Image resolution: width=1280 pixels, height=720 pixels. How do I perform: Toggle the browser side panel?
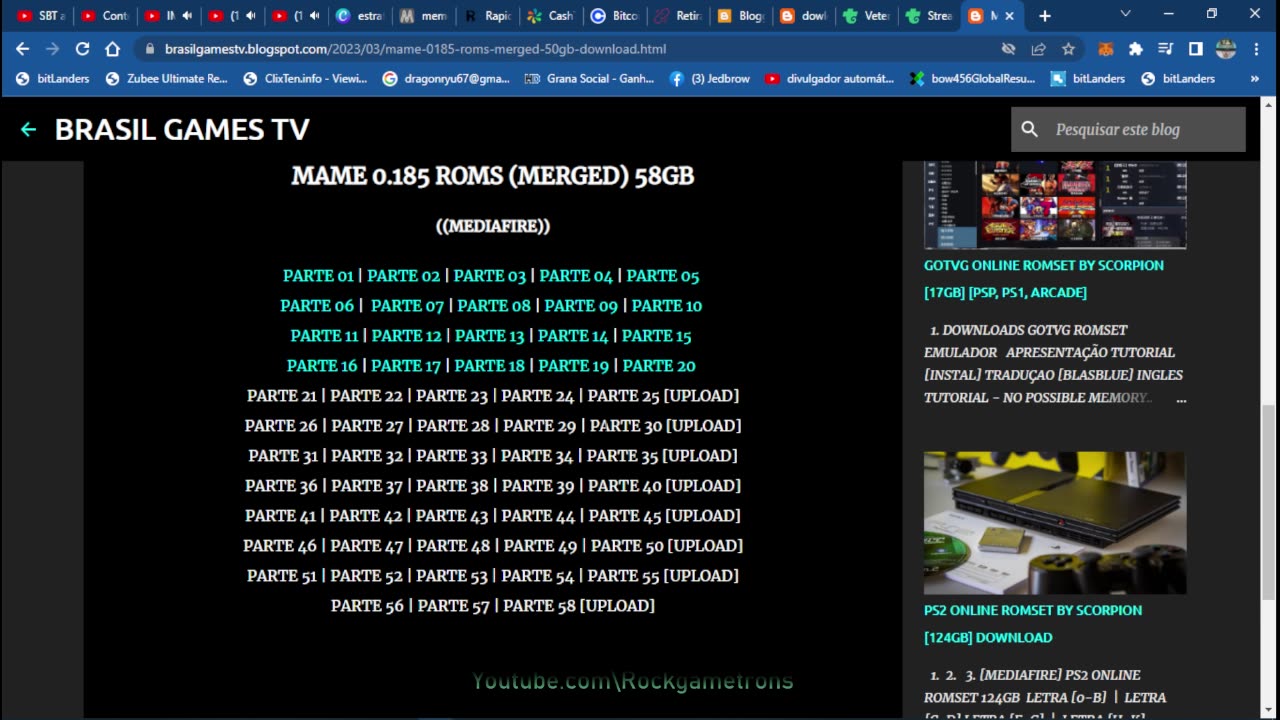click(x=1195, y=49)
